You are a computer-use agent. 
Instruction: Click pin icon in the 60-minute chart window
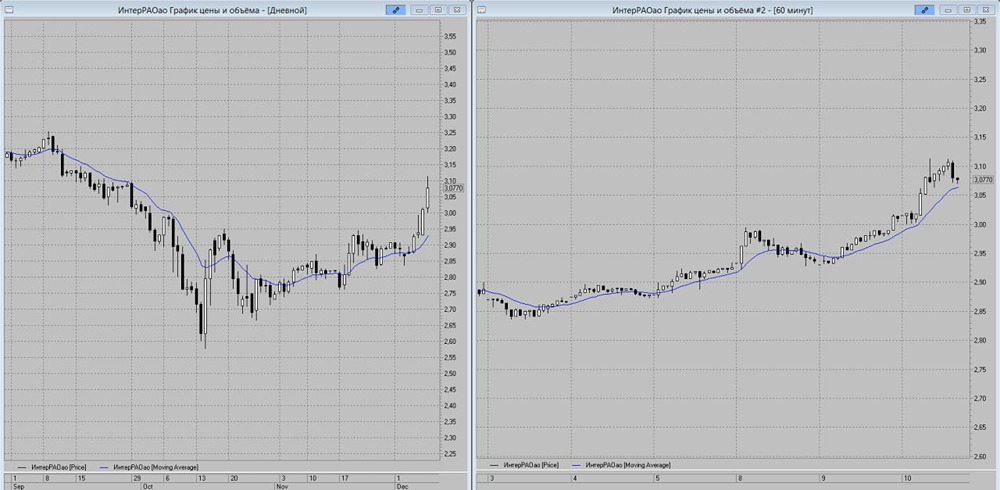click(924, 10)
